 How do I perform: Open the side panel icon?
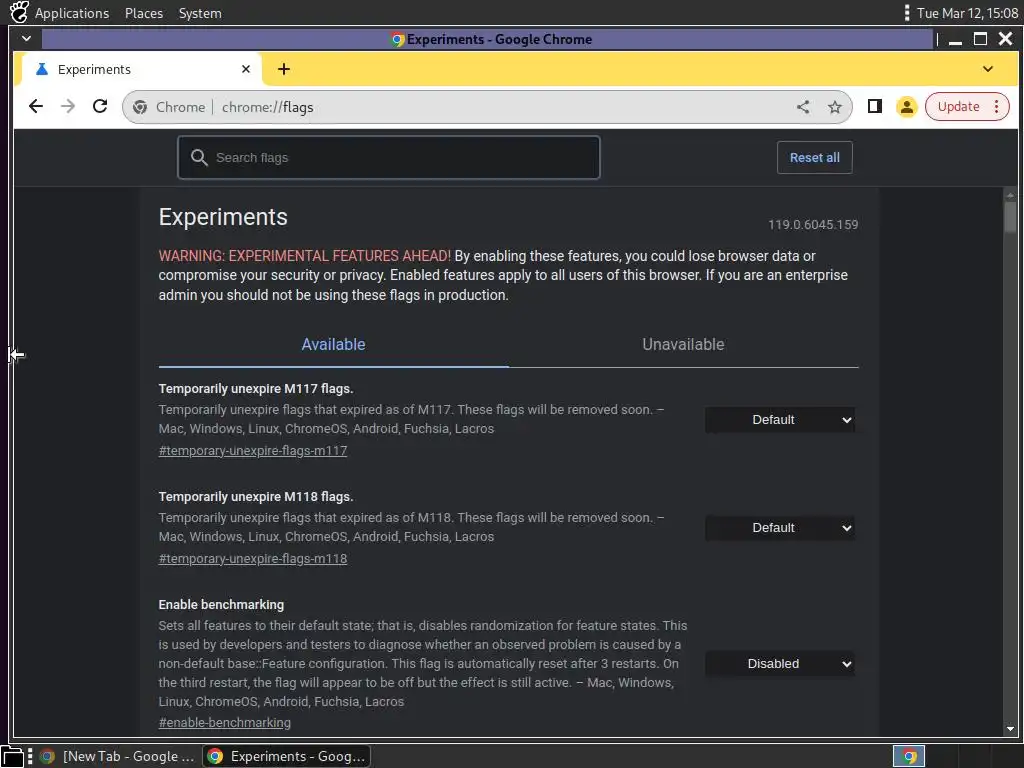coord(874,106)
